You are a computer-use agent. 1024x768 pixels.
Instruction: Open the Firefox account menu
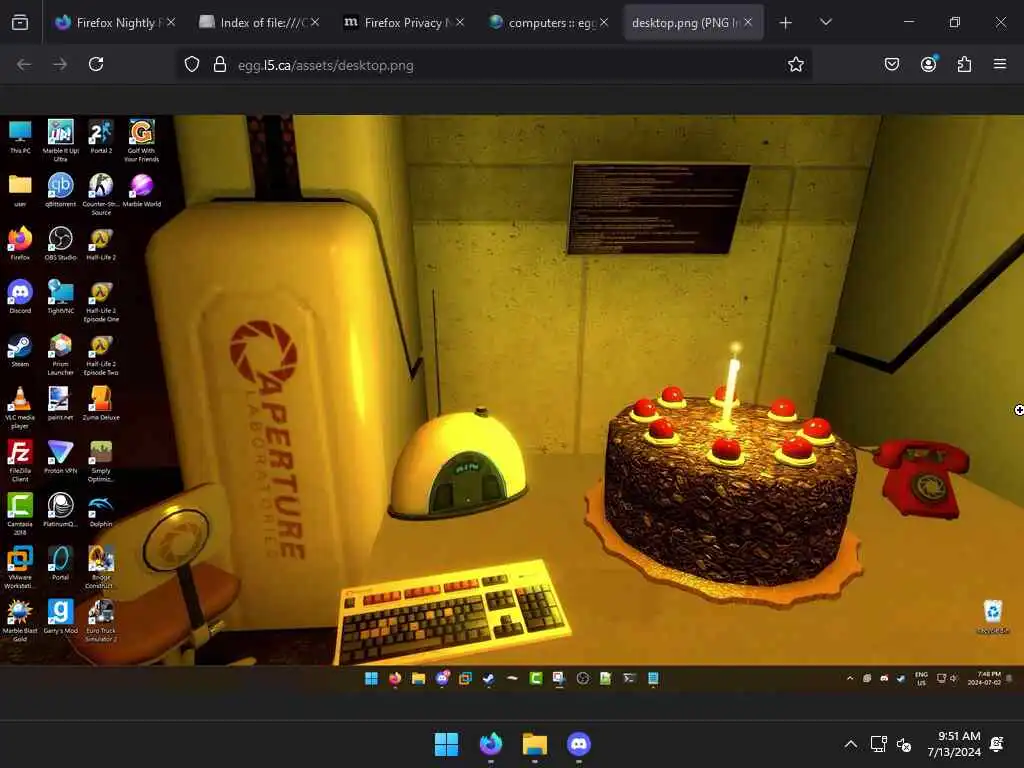pyautogui.click(x=929, y=64)
